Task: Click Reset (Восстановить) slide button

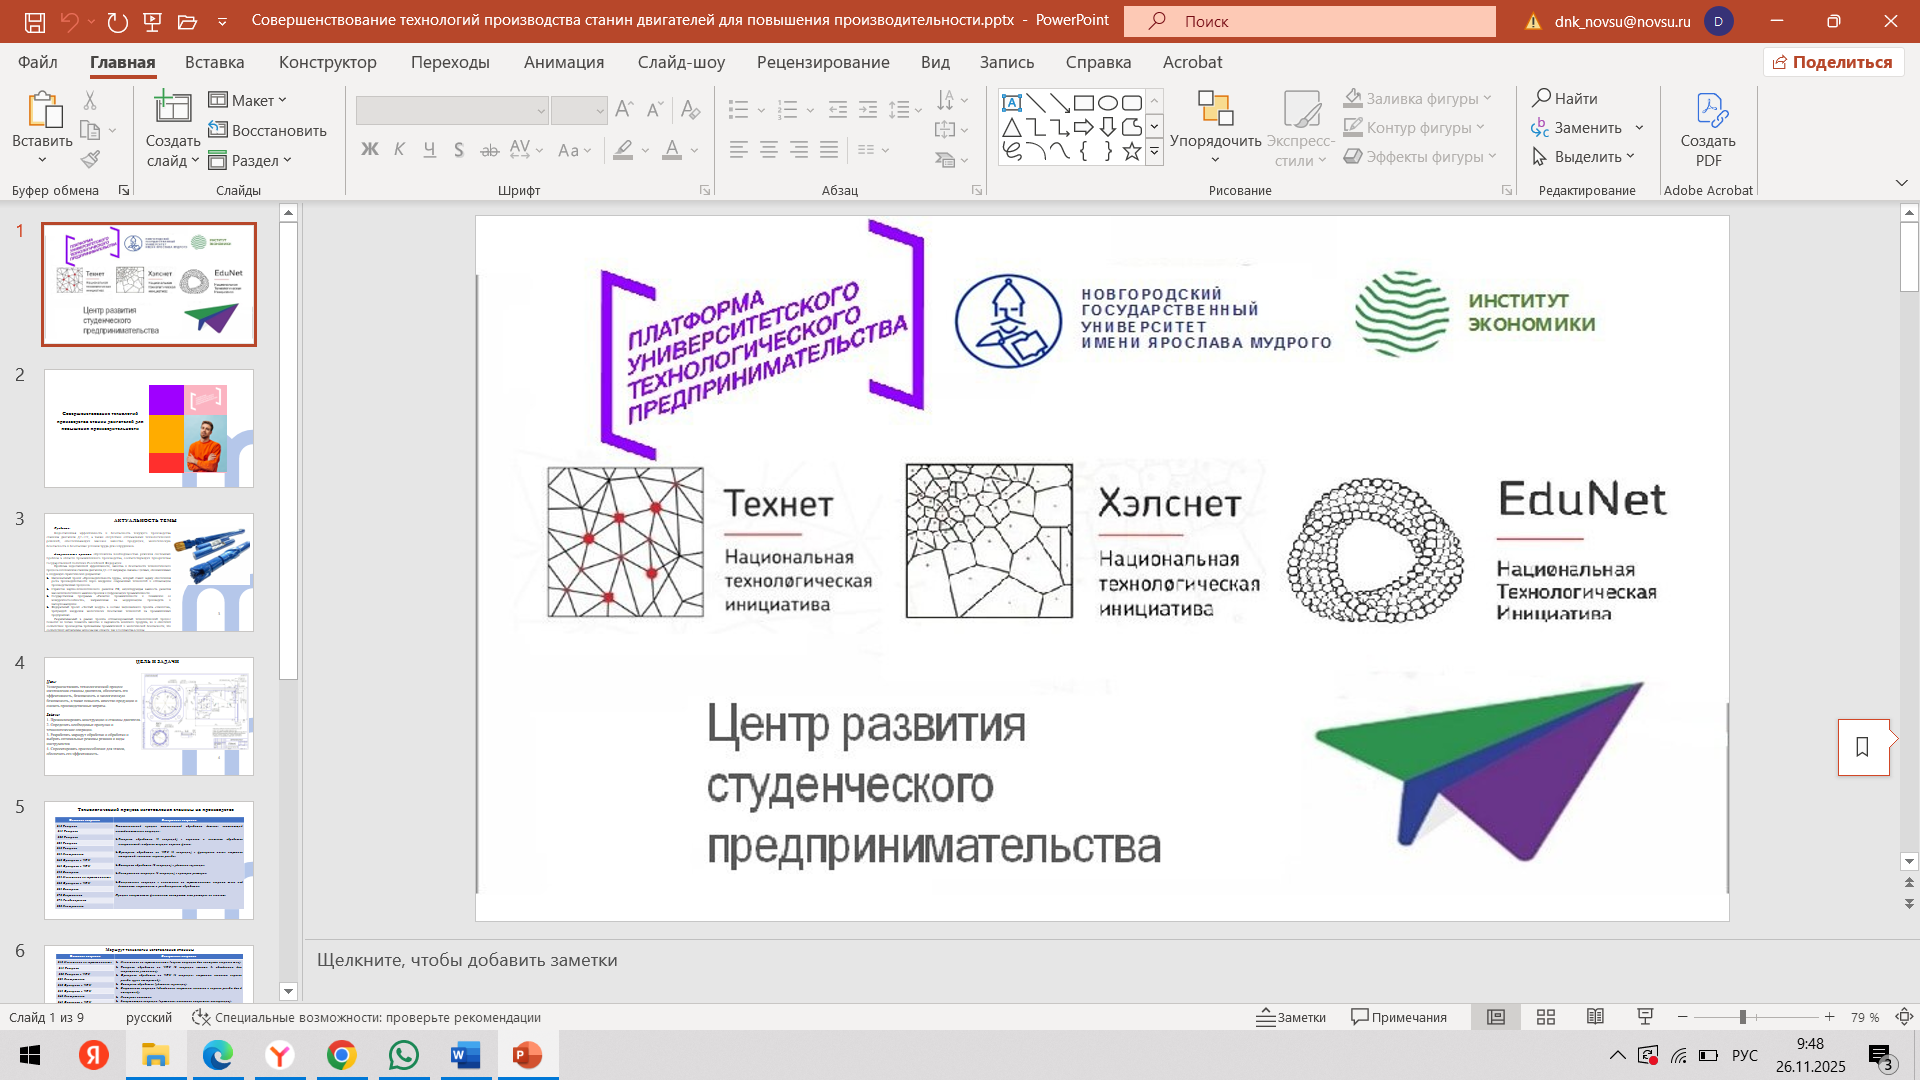Action: point(268,130)
